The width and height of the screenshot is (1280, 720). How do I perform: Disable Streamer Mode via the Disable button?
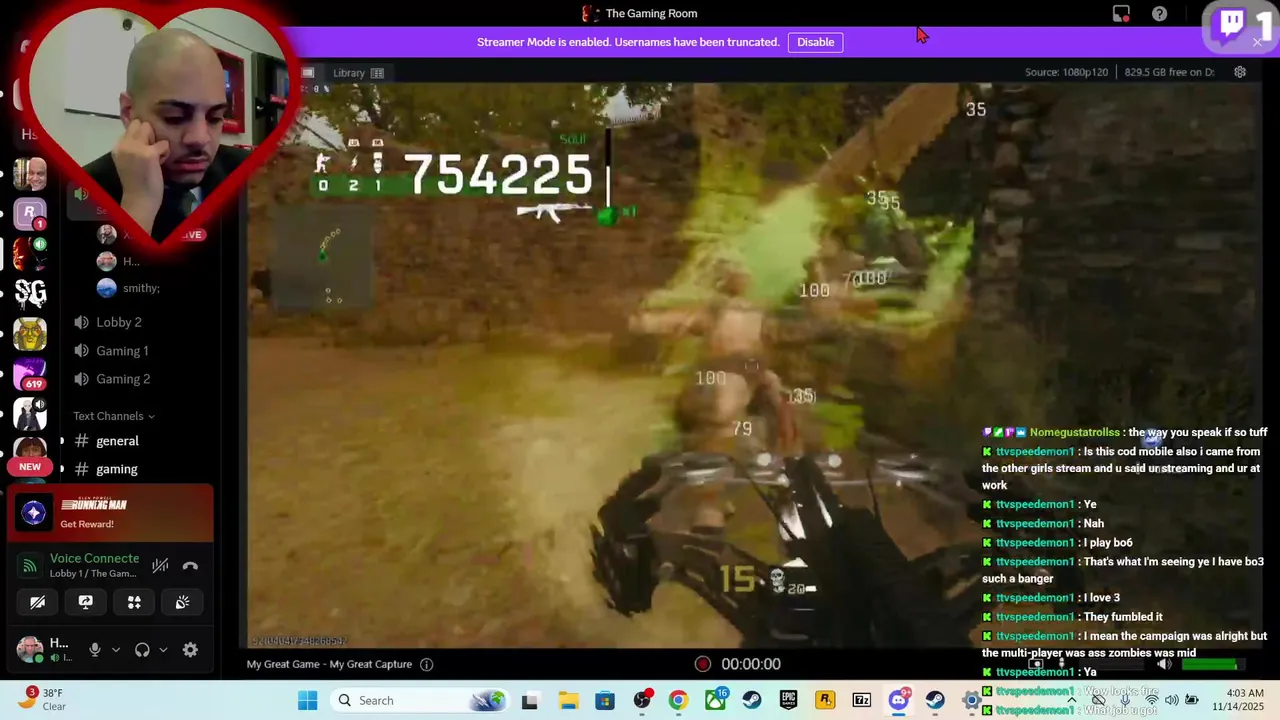click(815, 42)
